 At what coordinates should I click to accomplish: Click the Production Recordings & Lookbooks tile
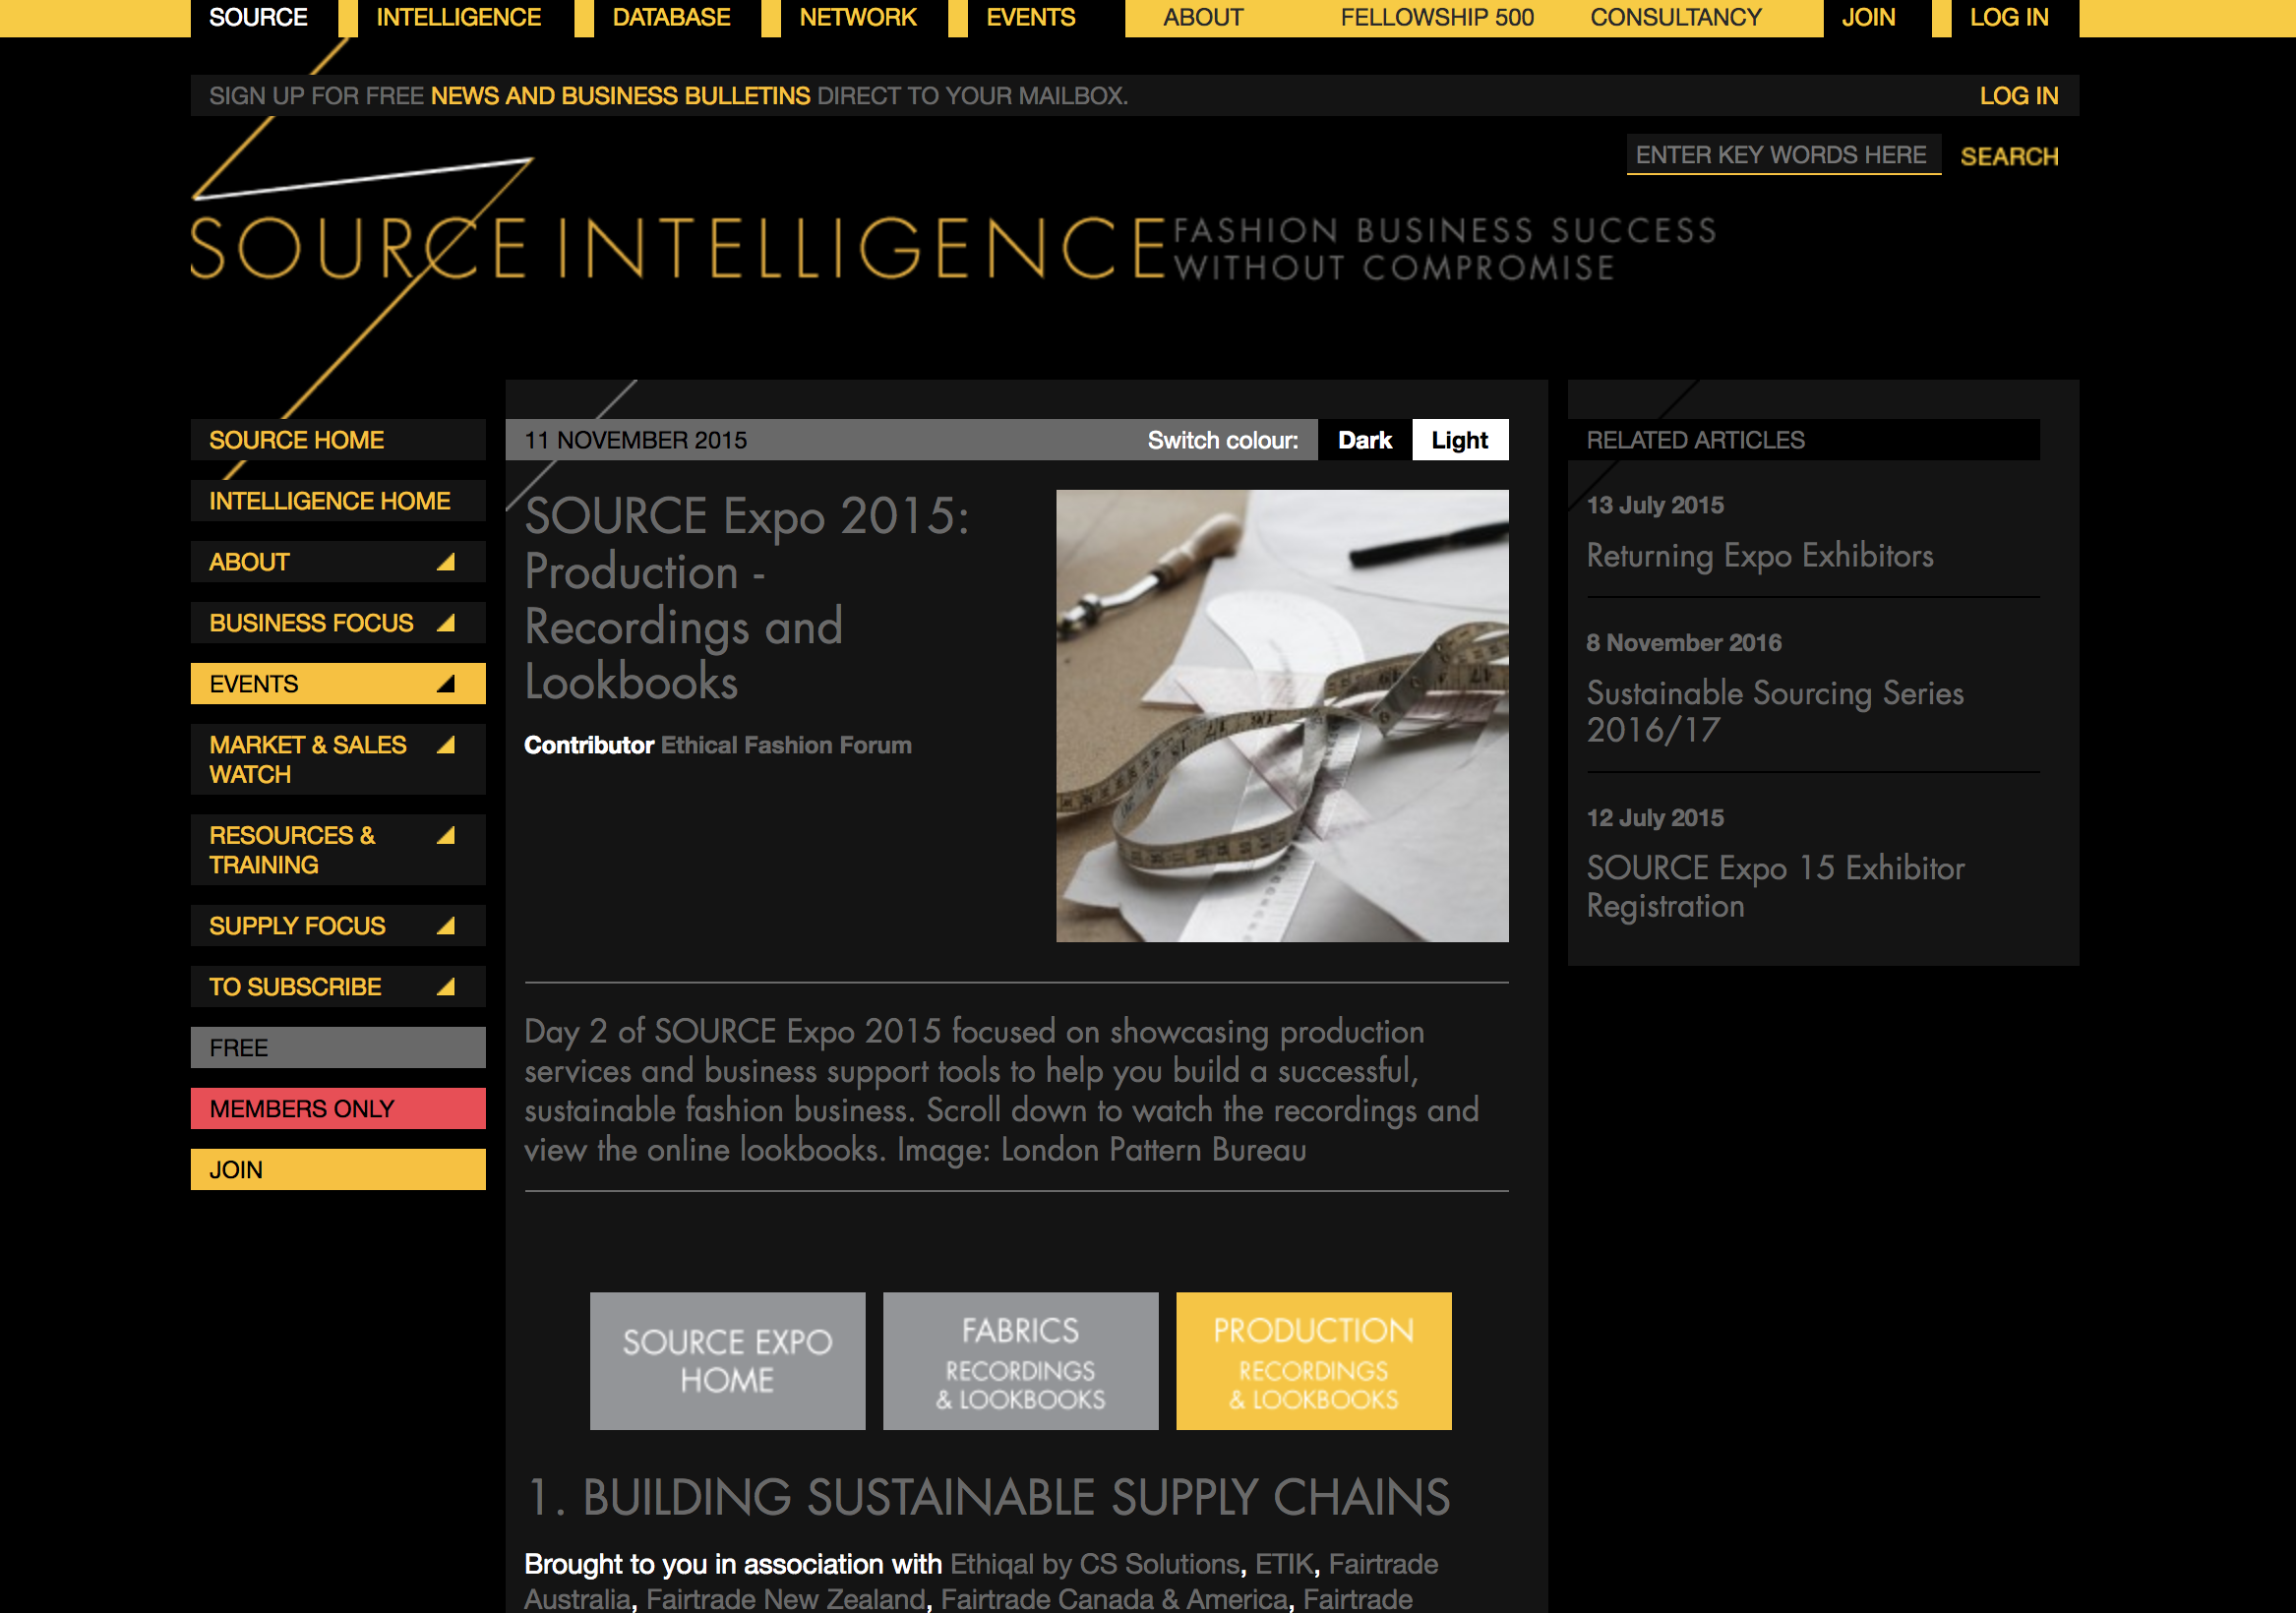(1313, 1361)
